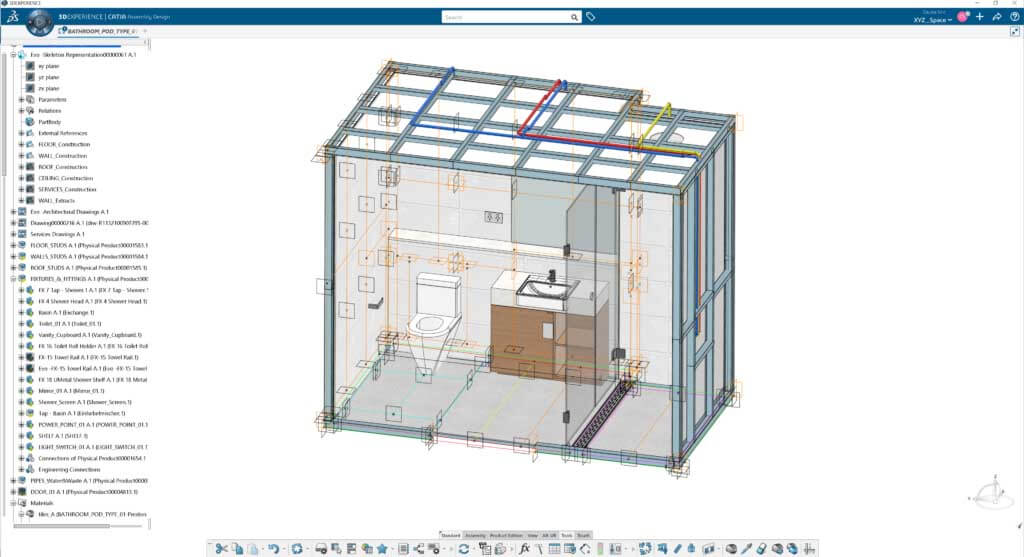Click the Paste icon in bottom toolbar

(x=253, y=549)
